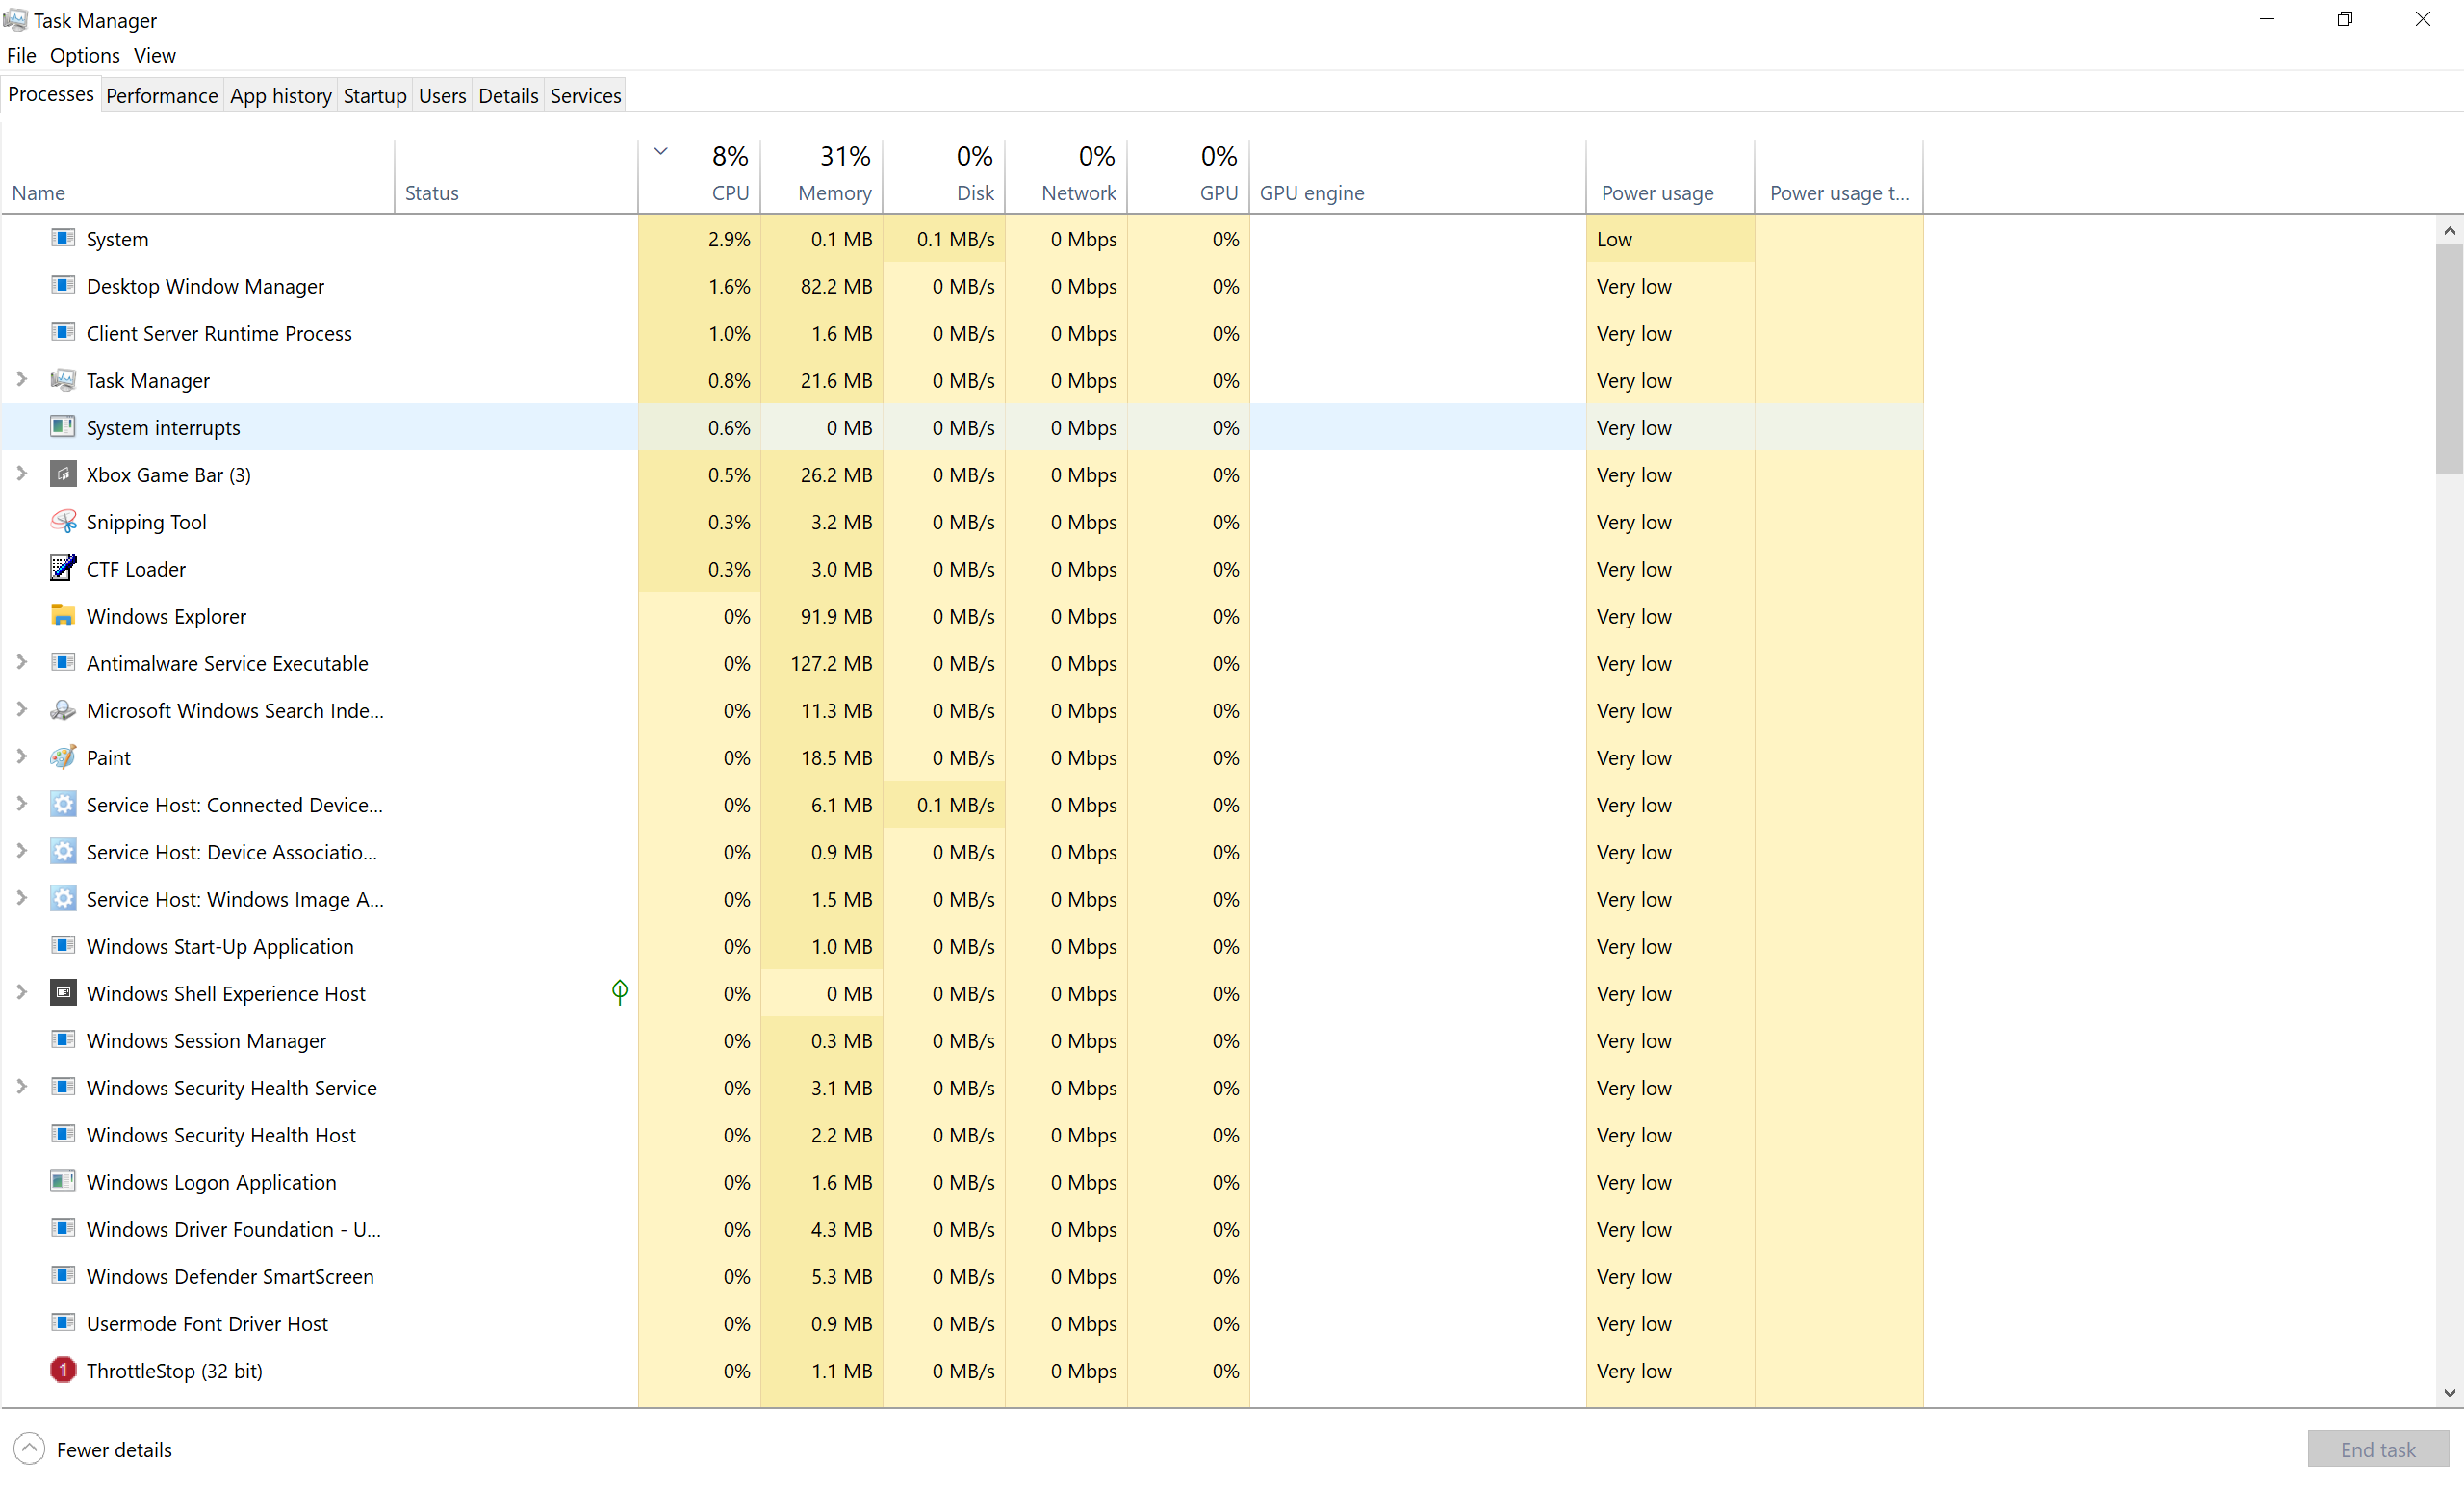
Task: Switch to the Users tab
Action: [442, 95]
